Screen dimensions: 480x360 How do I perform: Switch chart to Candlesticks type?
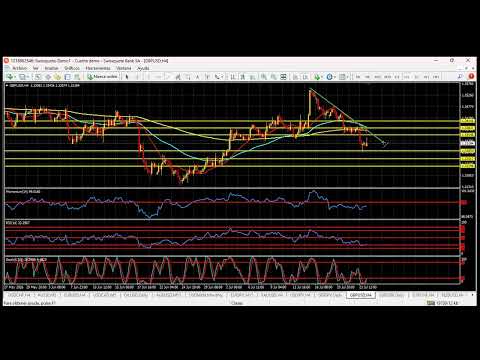coord(242,77)
